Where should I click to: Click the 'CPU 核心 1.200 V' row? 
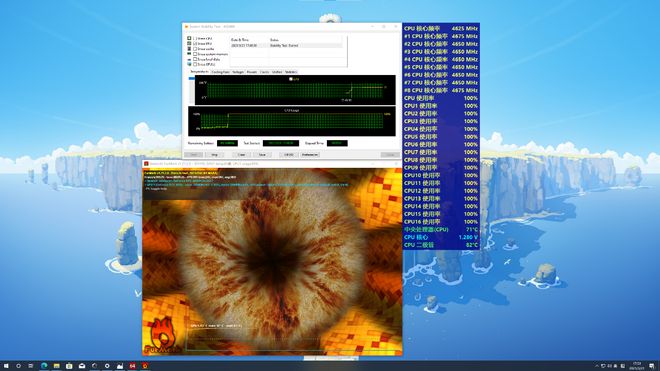coord(441,237)
